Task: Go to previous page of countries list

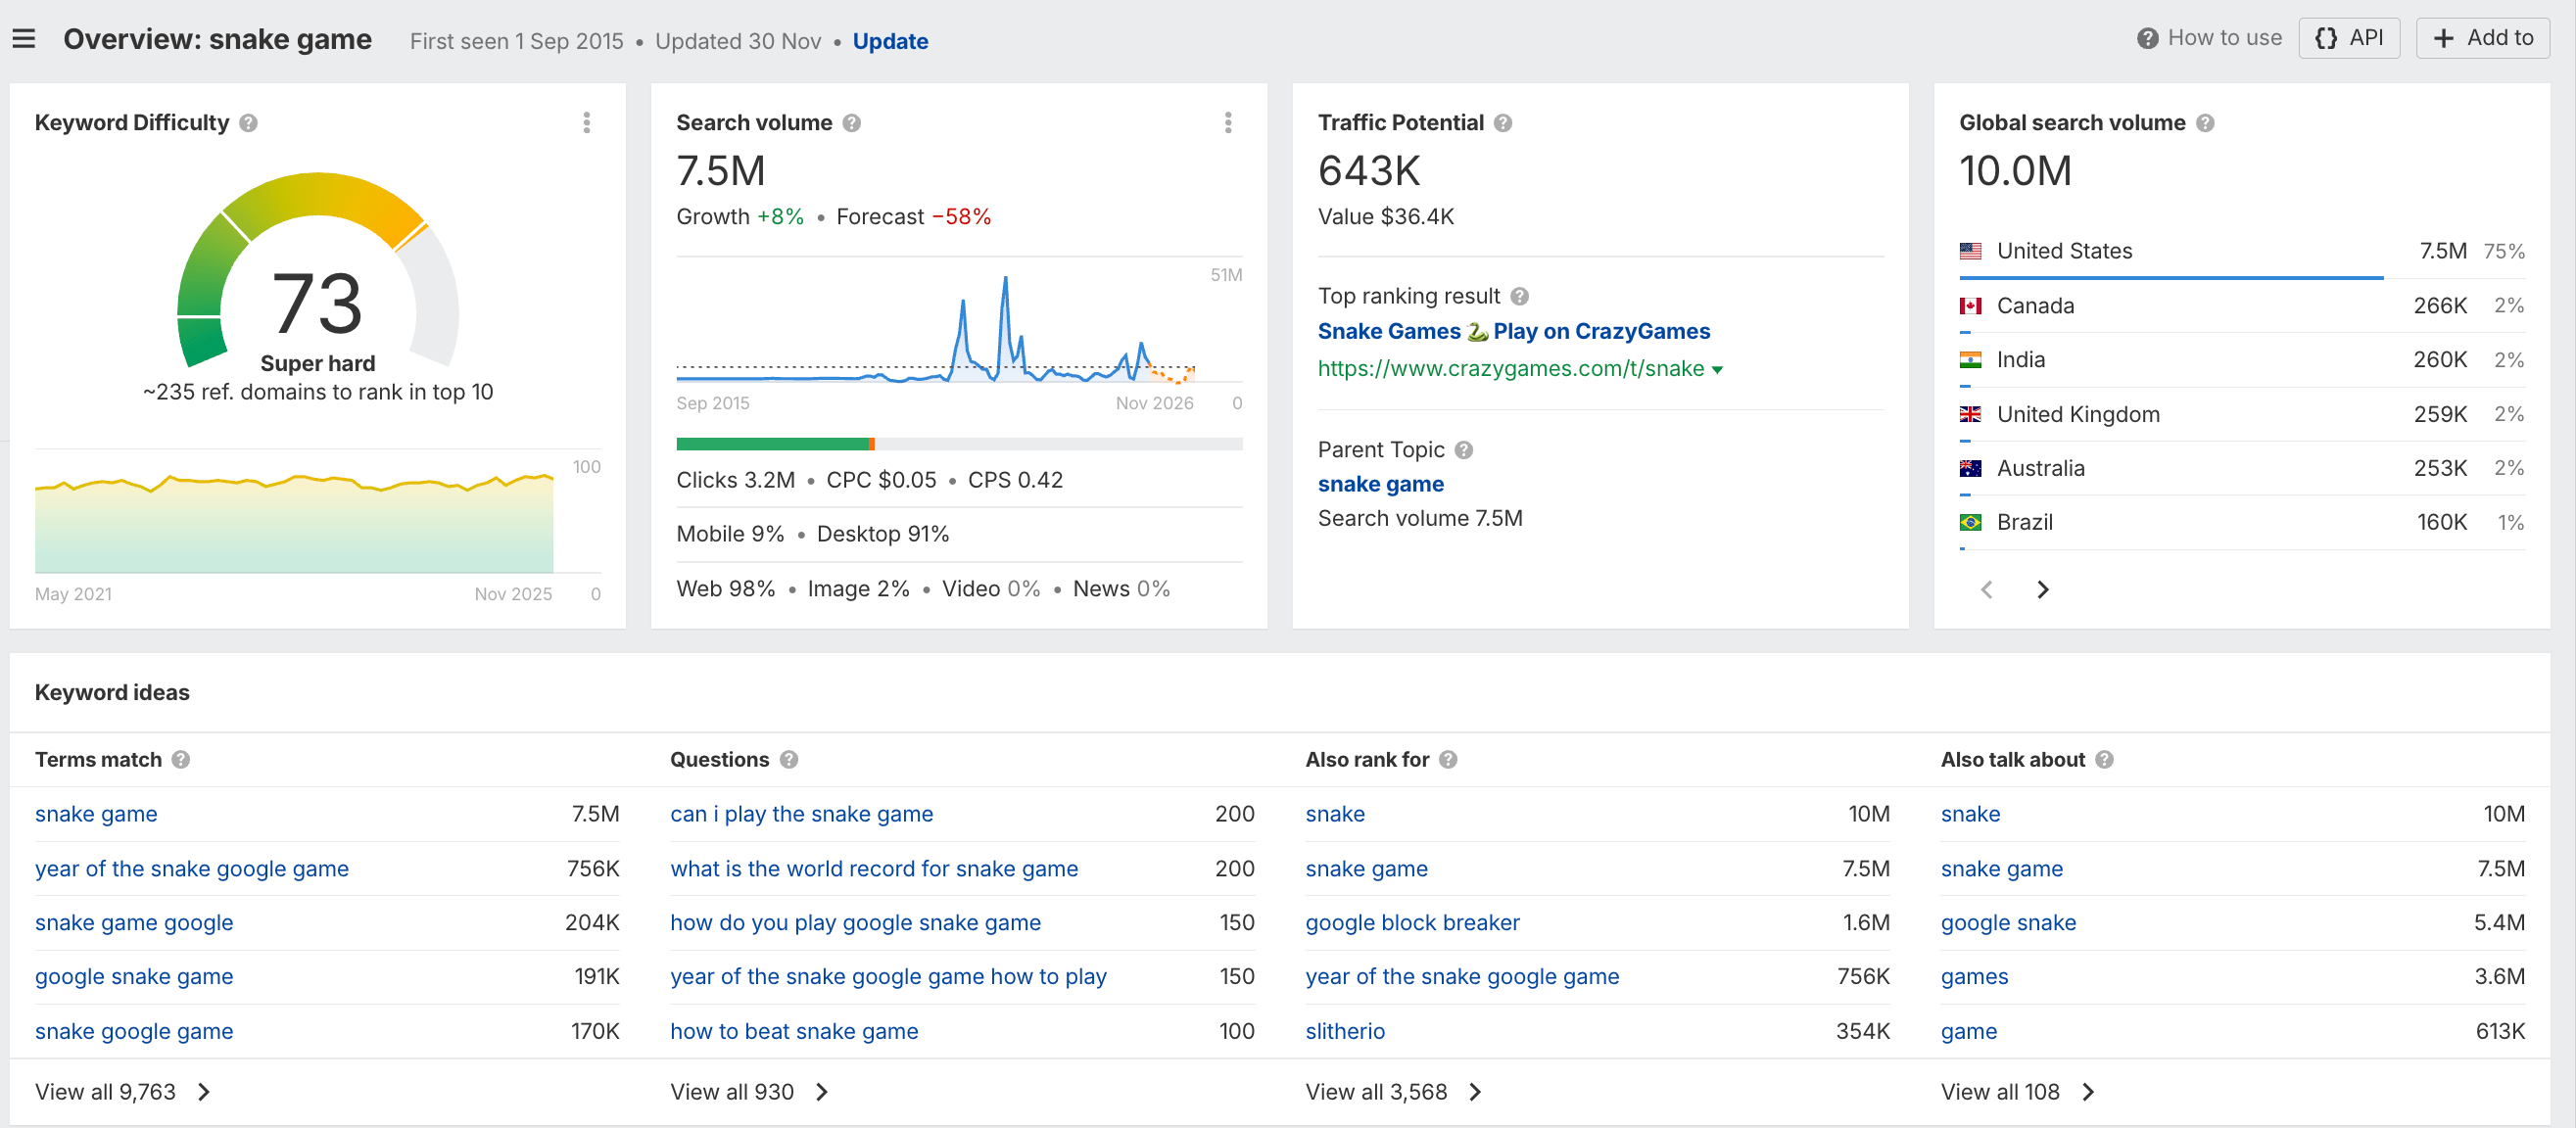Action: point(1986,590)
